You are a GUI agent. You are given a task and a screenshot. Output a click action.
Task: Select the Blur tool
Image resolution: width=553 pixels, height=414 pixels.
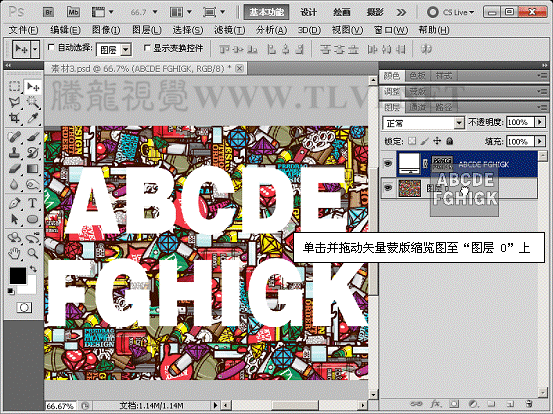(14, 184)
